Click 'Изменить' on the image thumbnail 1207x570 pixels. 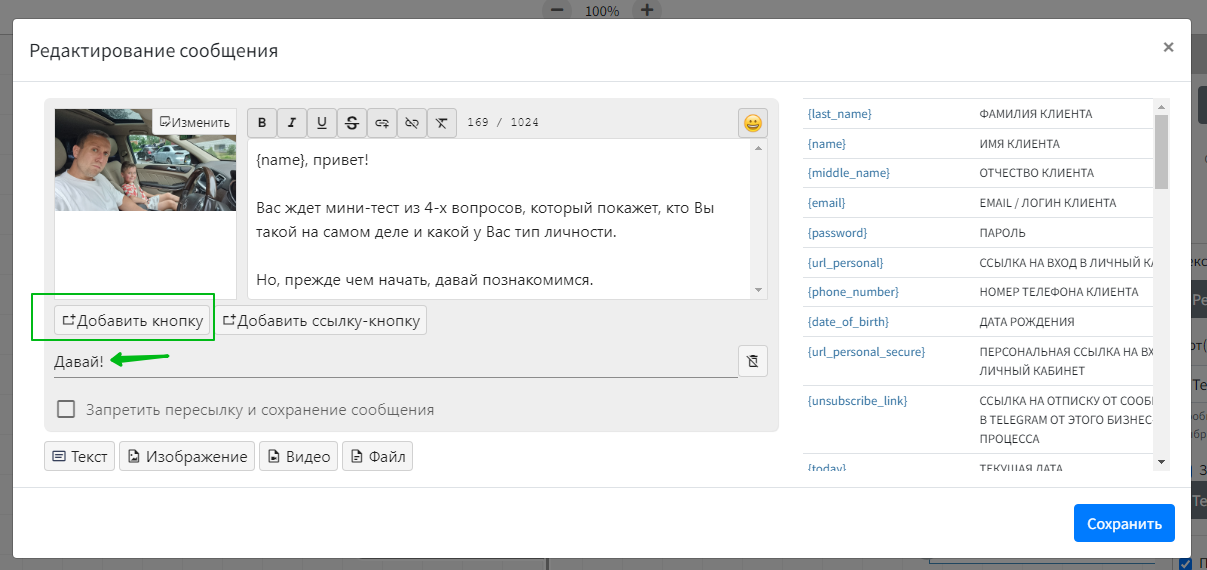click(195, 122)
